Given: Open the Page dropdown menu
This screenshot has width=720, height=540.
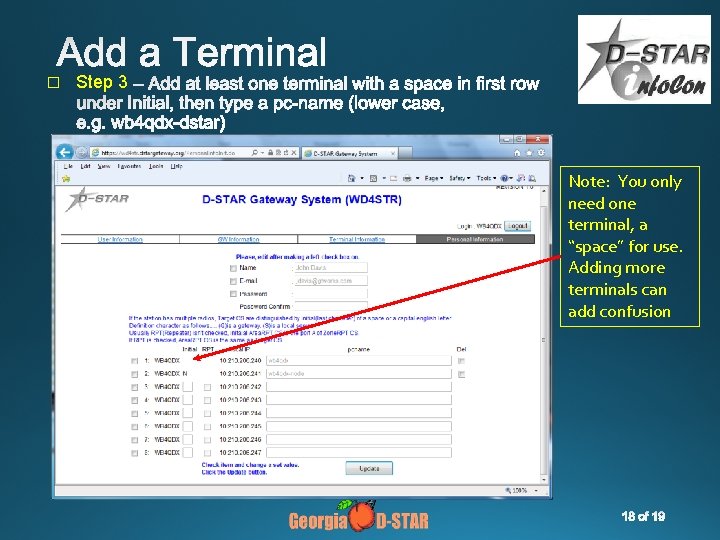Looking at the screenshot, I should (x=434, y=178).
